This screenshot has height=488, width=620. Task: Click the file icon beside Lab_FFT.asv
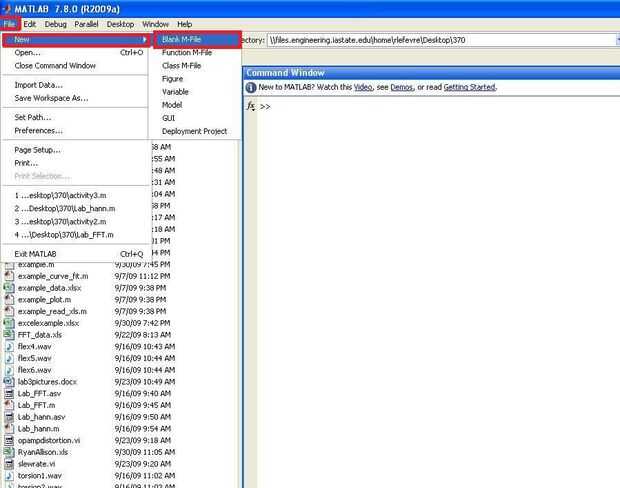pos(9,393)
